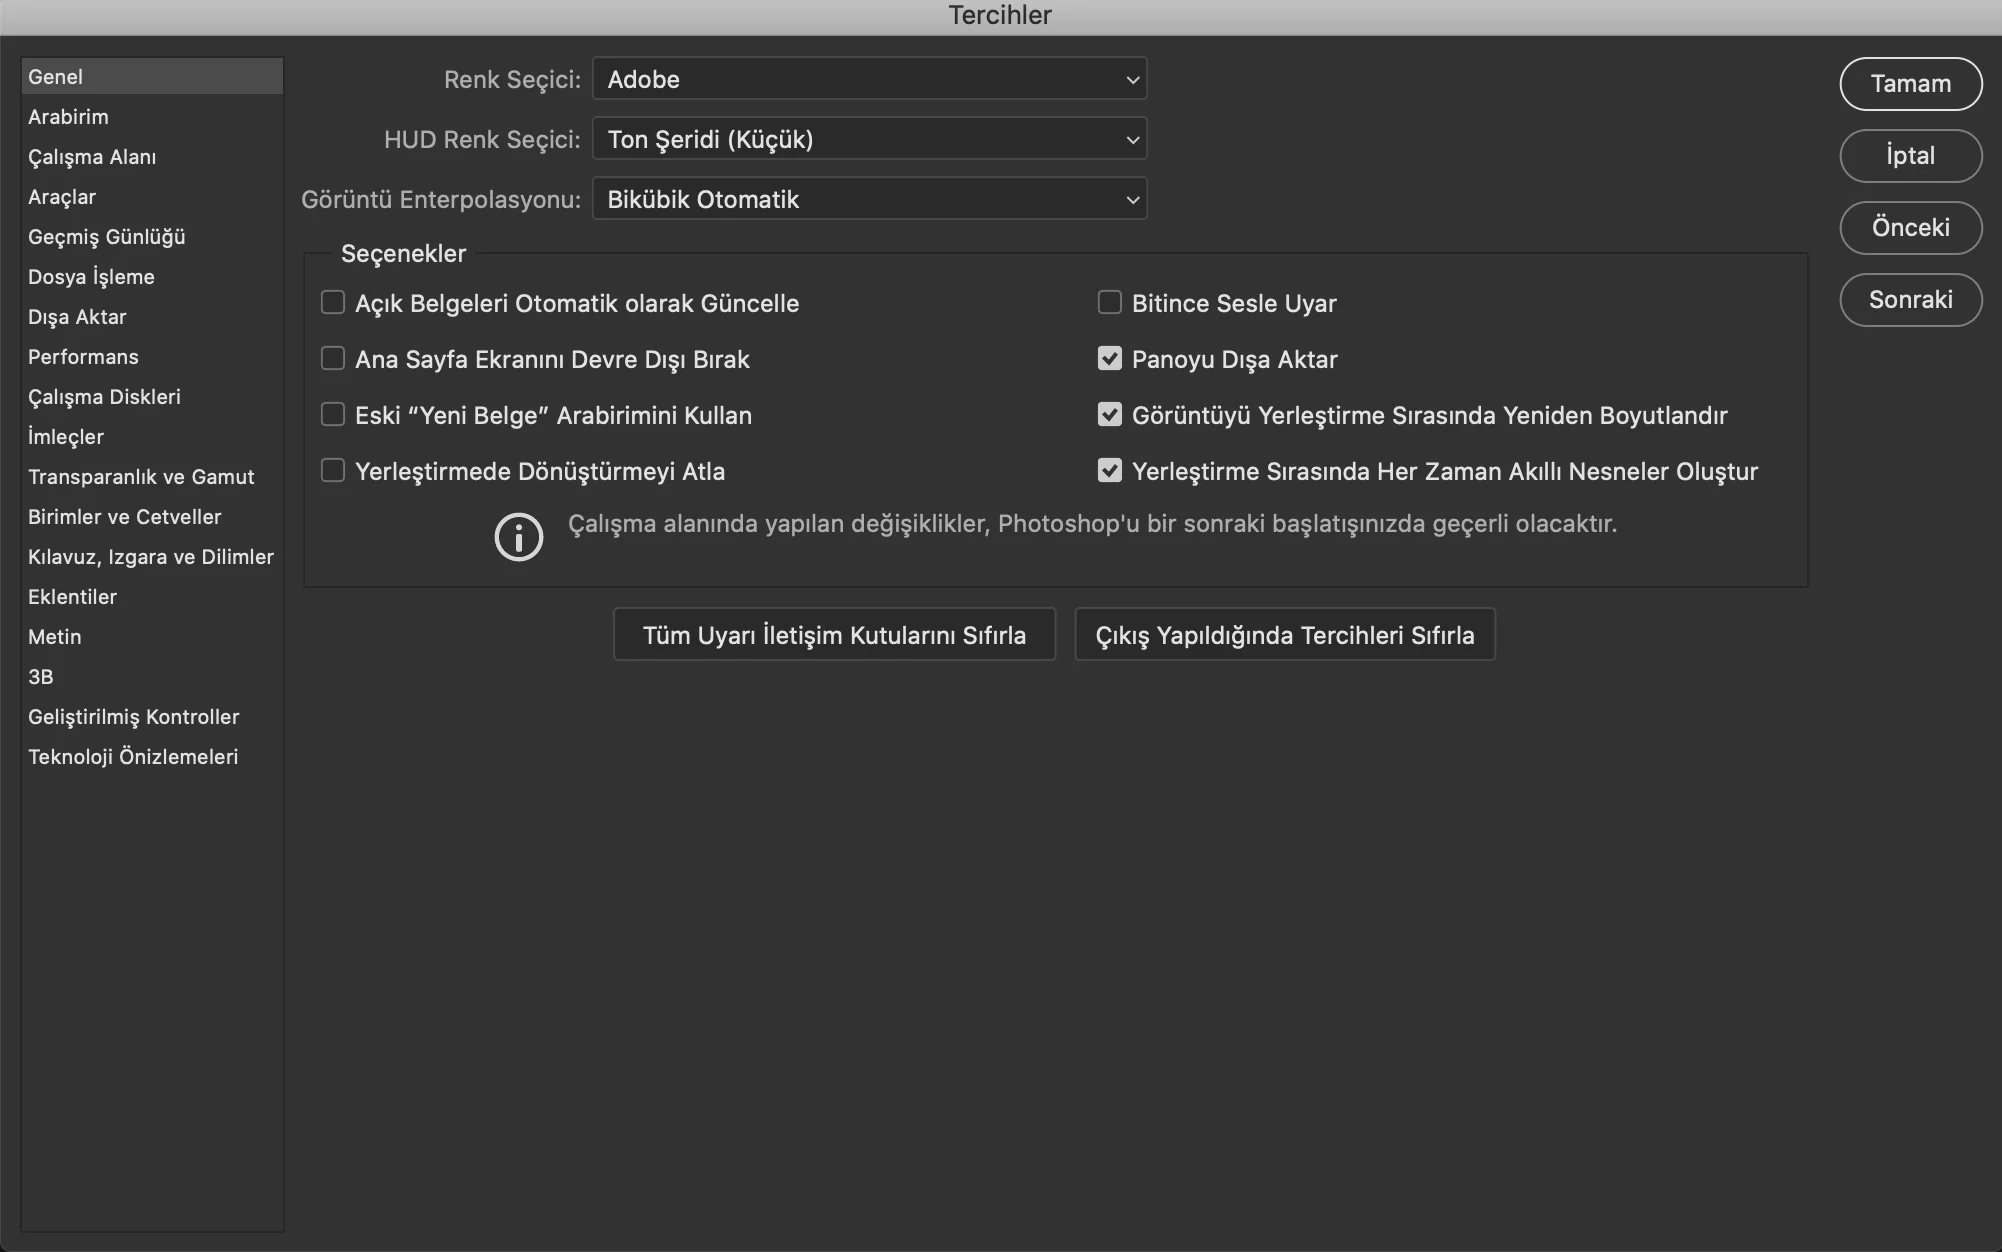The width and height of the screenshot is (2002, 1252).
Task: Go to Kılavuz, Izgara ve Dilimler
Action: 150,557
